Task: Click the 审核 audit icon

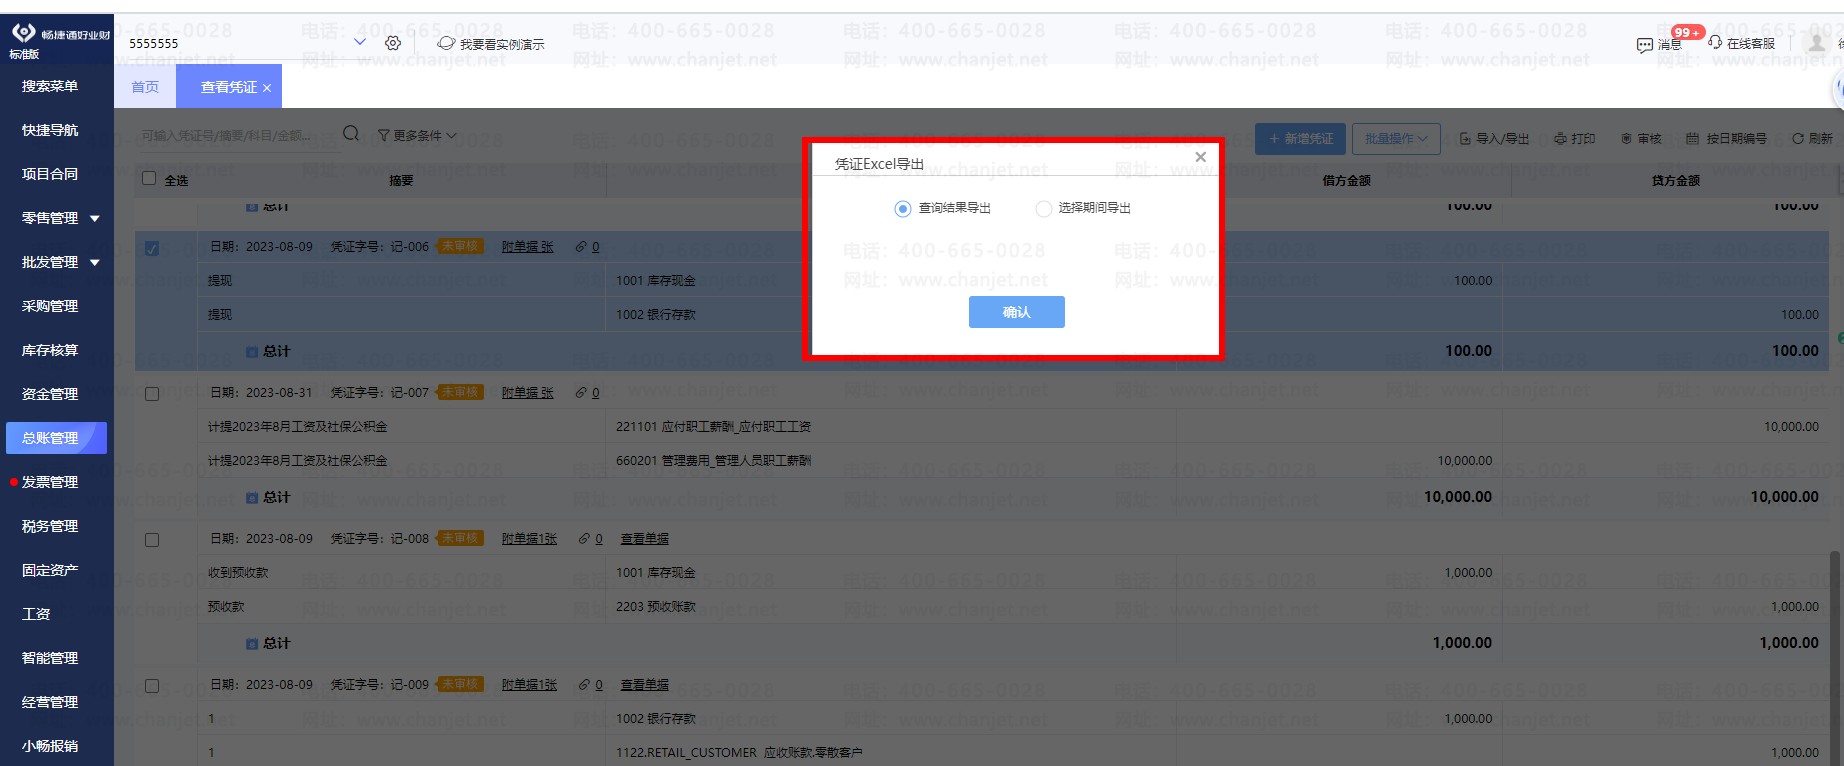Action: pos(1626,139)
